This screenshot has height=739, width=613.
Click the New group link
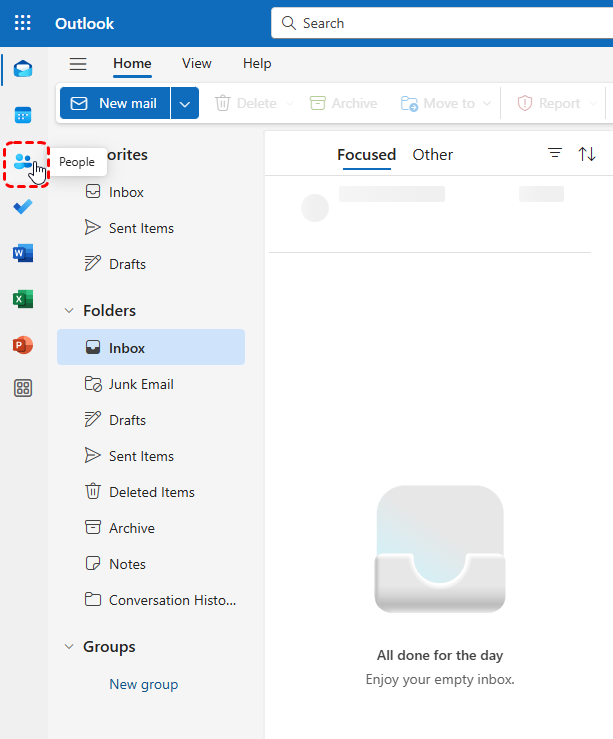143,685
